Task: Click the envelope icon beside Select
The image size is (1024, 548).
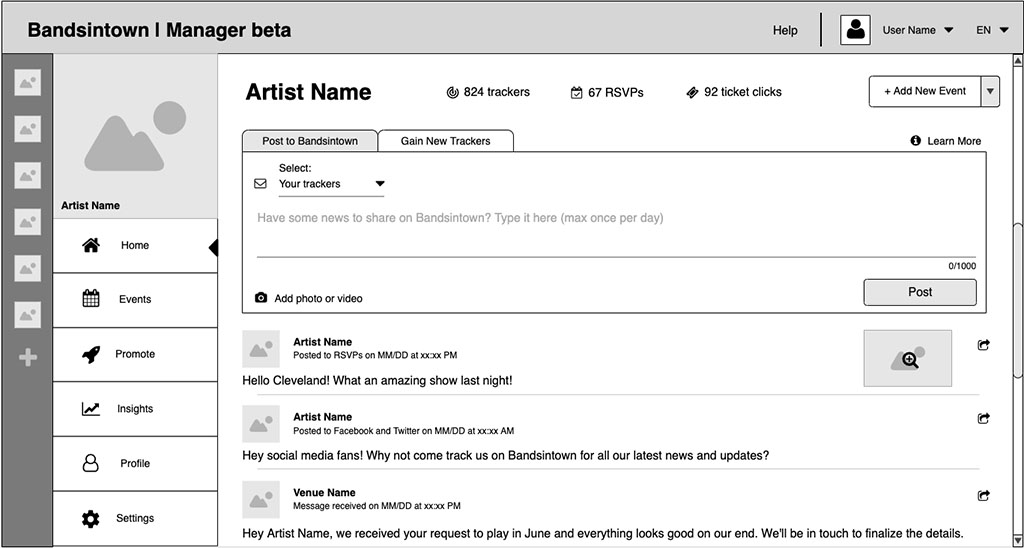Action: 260,184
